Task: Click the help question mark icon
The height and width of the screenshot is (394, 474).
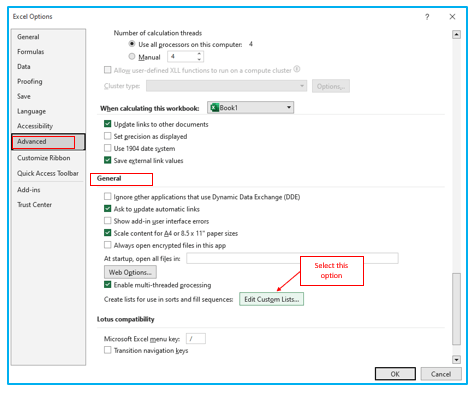Action: pos(427,17)
